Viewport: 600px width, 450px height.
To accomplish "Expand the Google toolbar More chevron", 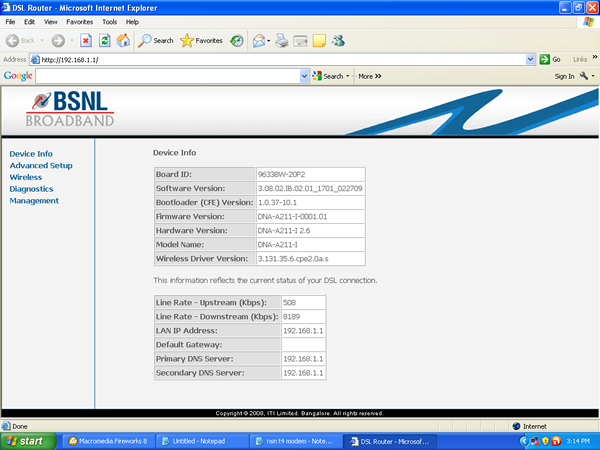I will pyautogui.click(x=378, y=76).
